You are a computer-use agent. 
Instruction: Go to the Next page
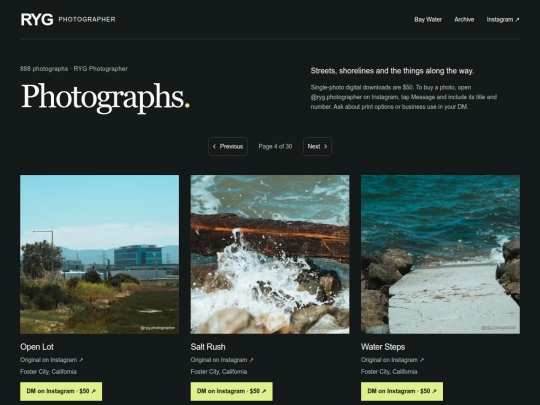coord(317,146)
